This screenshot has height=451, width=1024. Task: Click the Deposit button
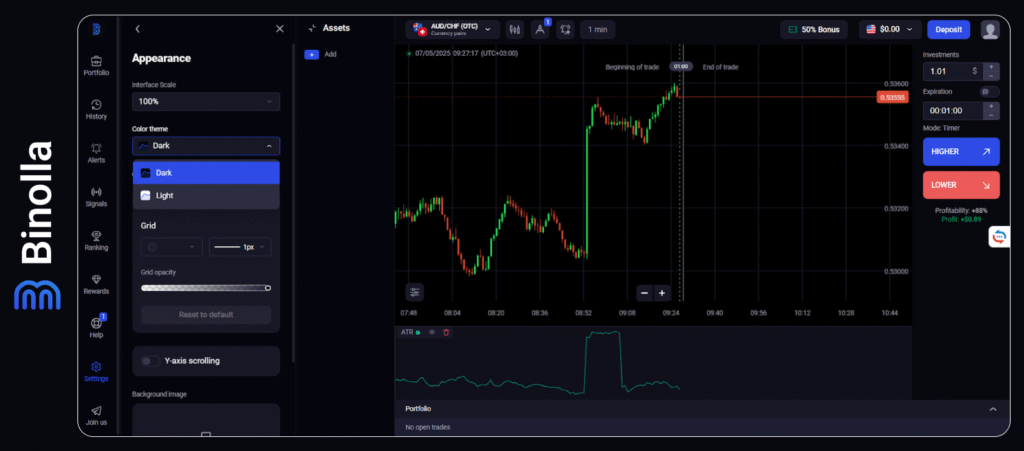pos(948,30)
